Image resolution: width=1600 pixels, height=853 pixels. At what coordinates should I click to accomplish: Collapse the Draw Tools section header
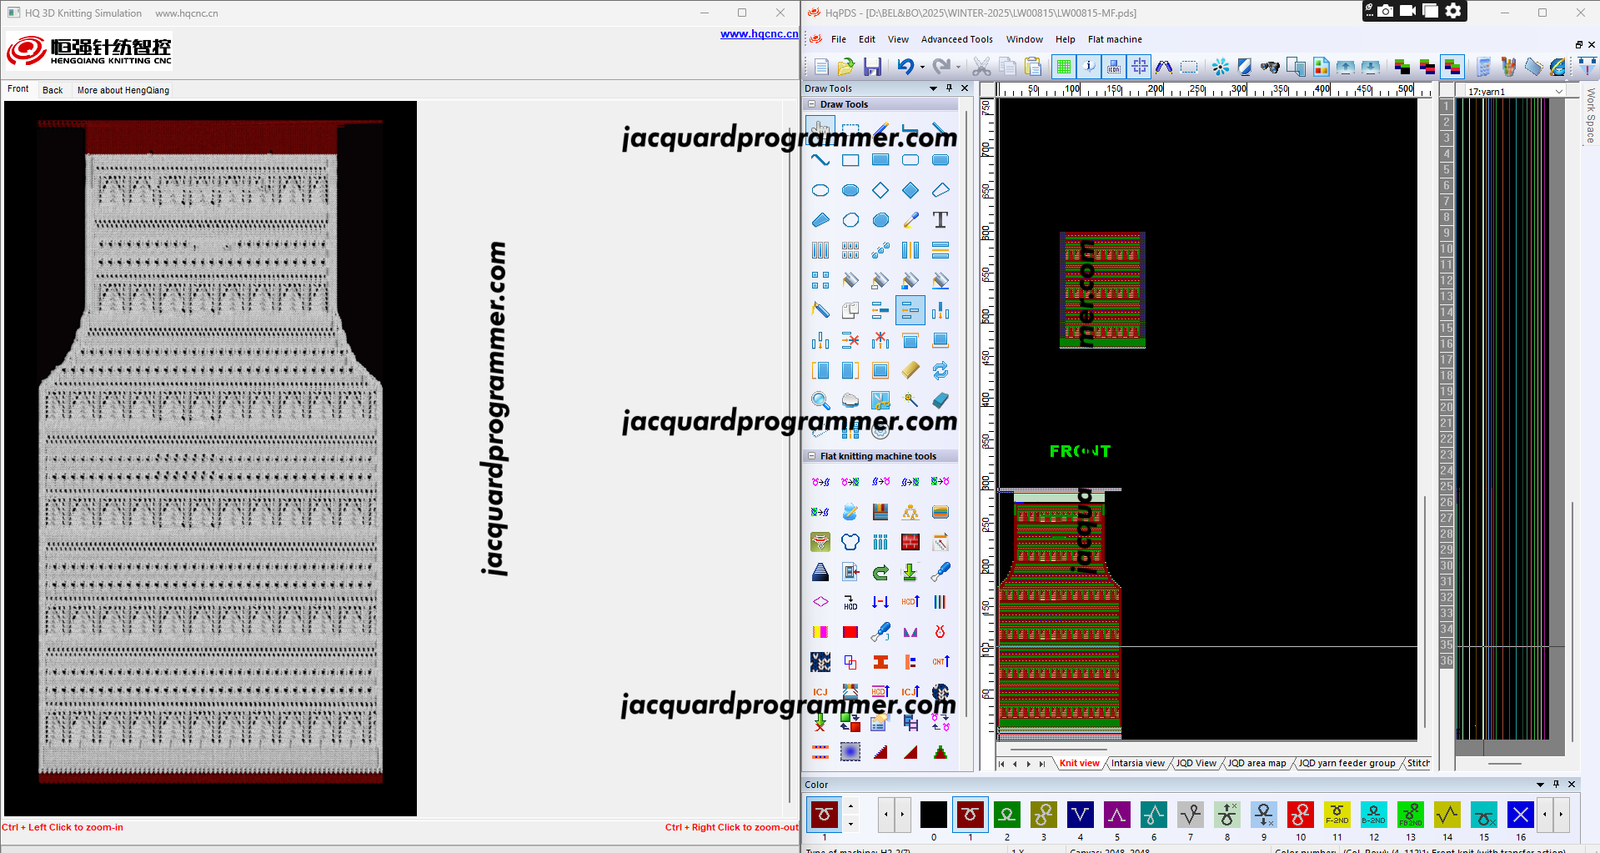point(812,104)
